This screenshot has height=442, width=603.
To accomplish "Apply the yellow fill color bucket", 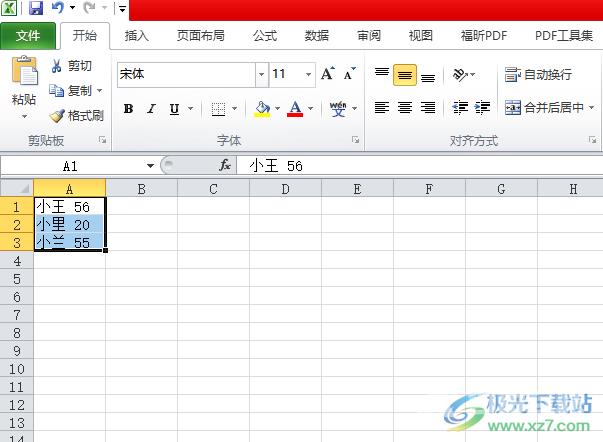I will coord(262,109).
